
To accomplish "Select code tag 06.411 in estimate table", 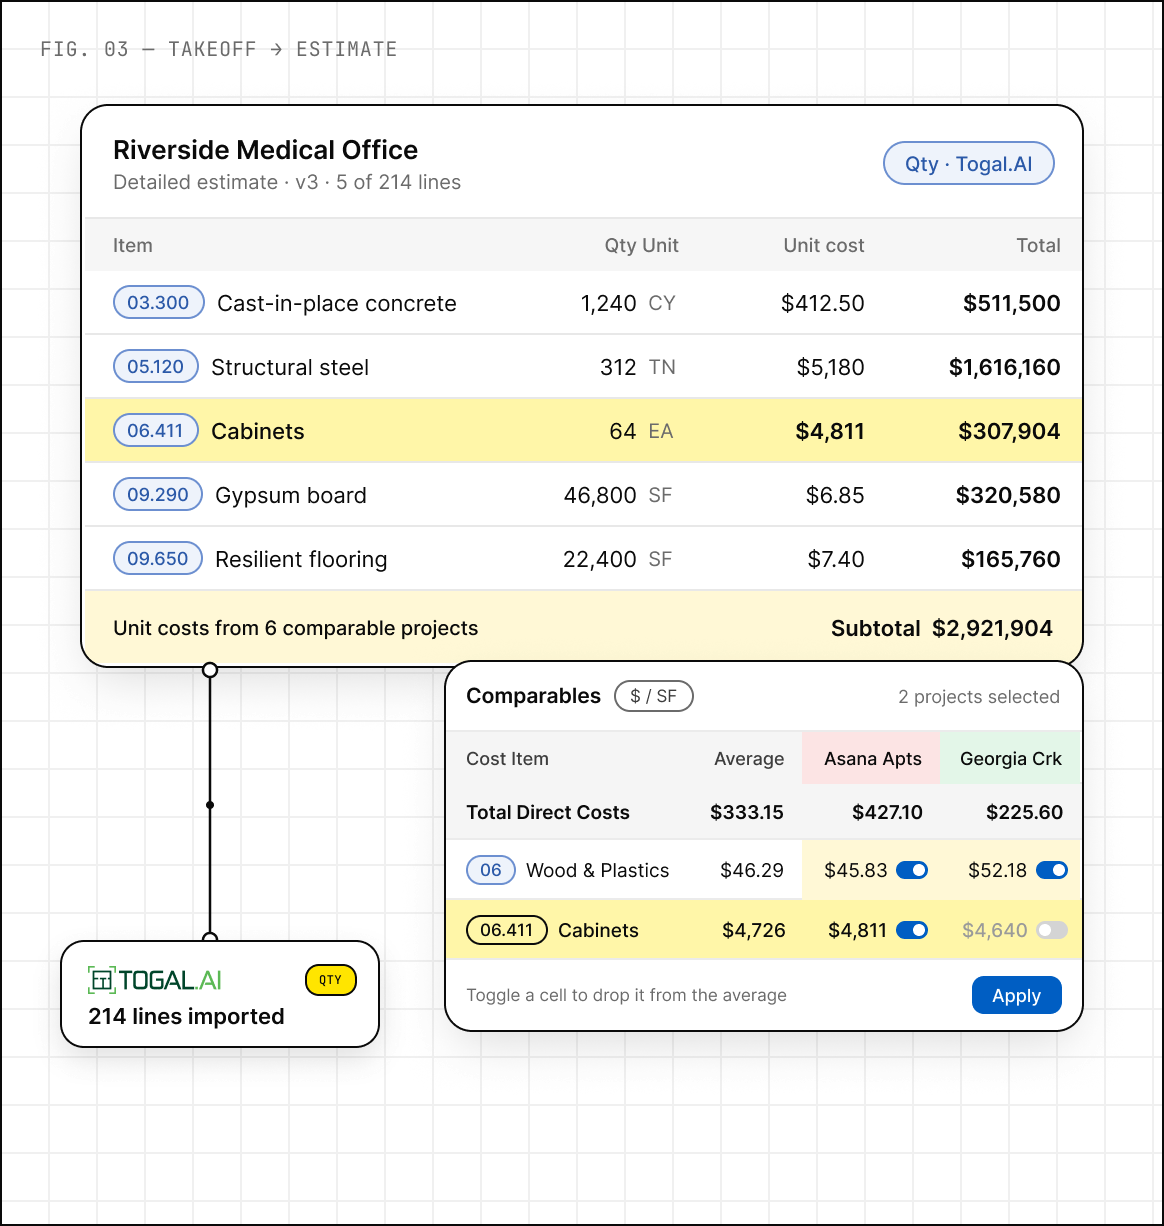I will [x=155, y=431].
